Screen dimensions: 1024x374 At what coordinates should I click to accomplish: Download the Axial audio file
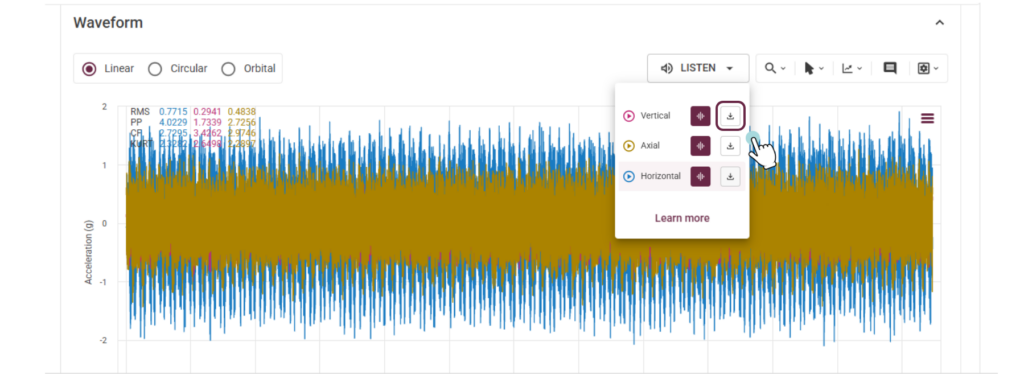coord(731,146)
